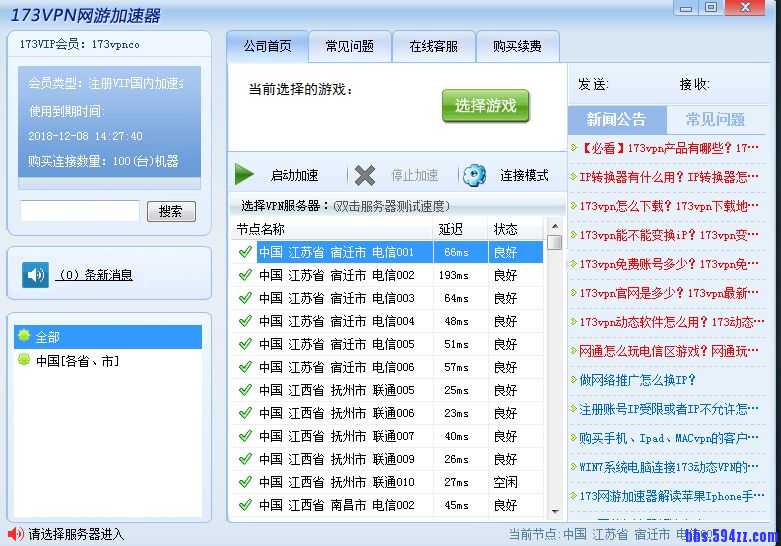Click checkmark icon of 抚州市 联通006 row

245,413
